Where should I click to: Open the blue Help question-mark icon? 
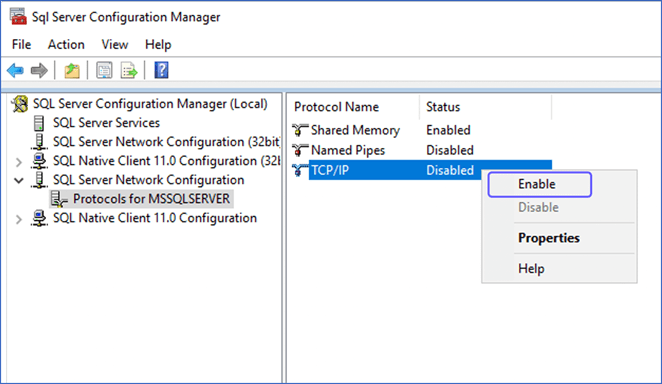pos(161,70)
